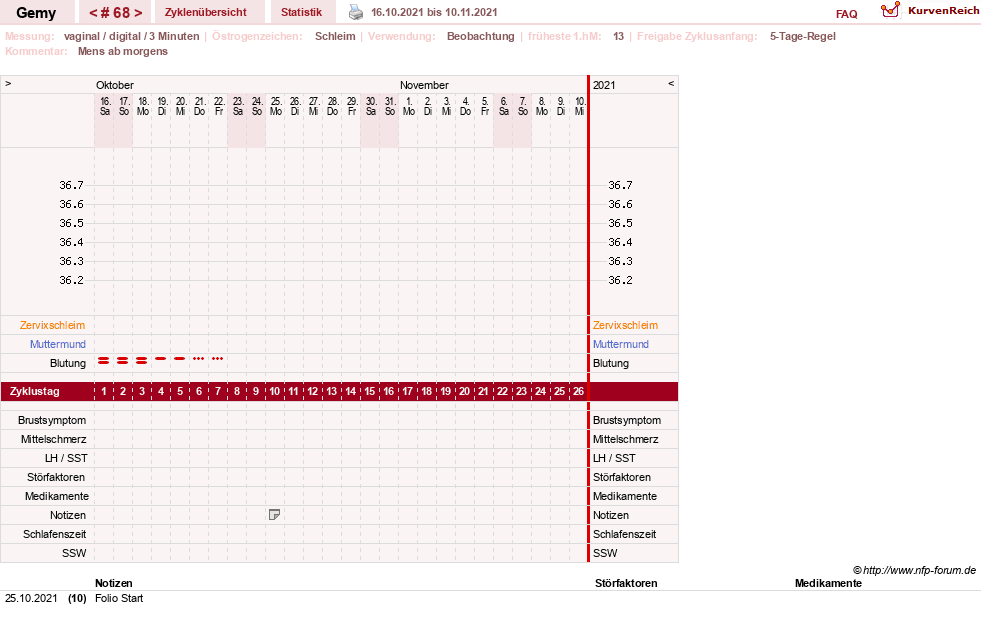Click left 36.7 temperature label
The image size is (981, 622).
pyautogui.click(x=71, y=185)
